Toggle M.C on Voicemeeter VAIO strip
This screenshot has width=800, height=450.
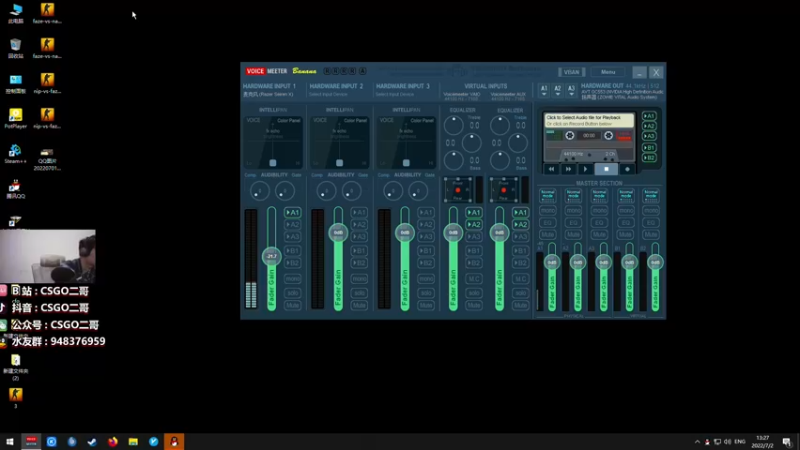[474, 279]
